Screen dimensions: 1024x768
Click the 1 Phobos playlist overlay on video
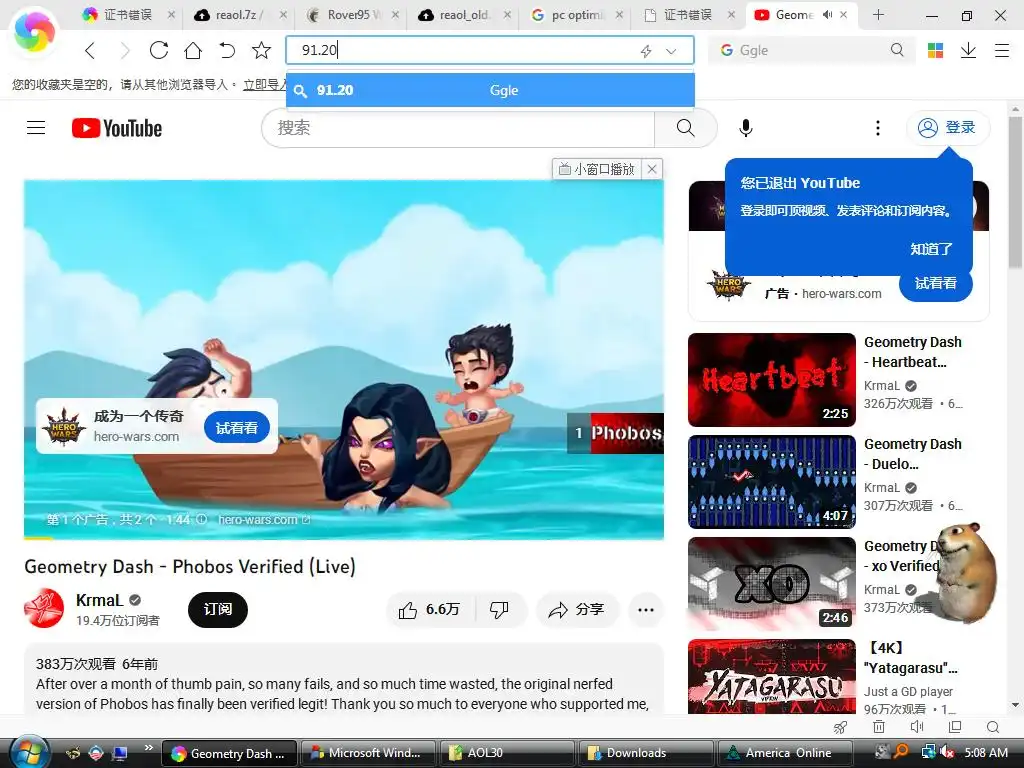coord(615,433)
